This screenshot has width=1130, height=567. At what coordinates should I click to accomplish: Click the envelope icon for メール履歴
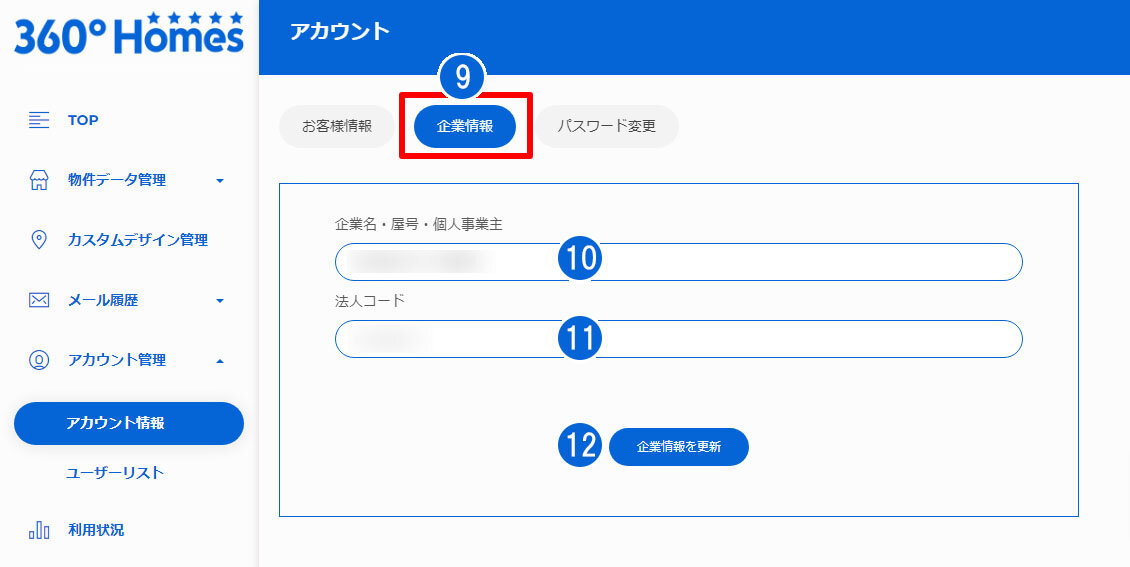39,300
